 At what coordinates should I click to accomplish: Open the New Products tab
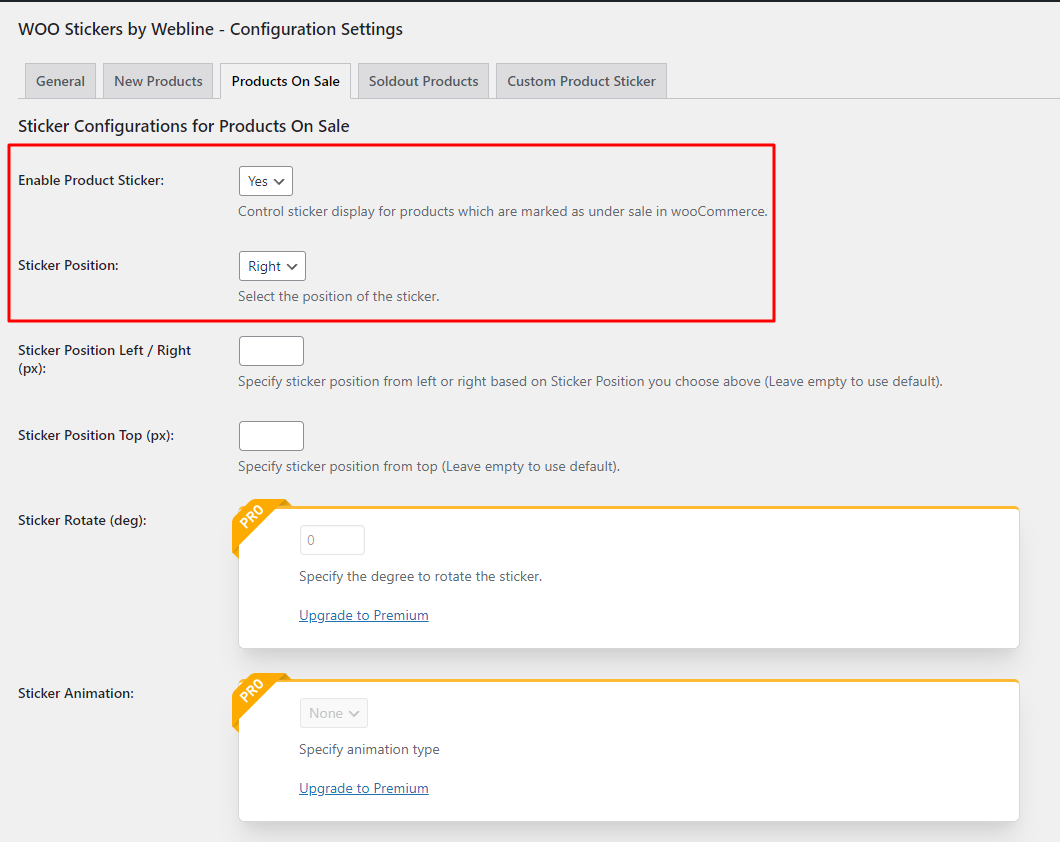click(158, 81)
